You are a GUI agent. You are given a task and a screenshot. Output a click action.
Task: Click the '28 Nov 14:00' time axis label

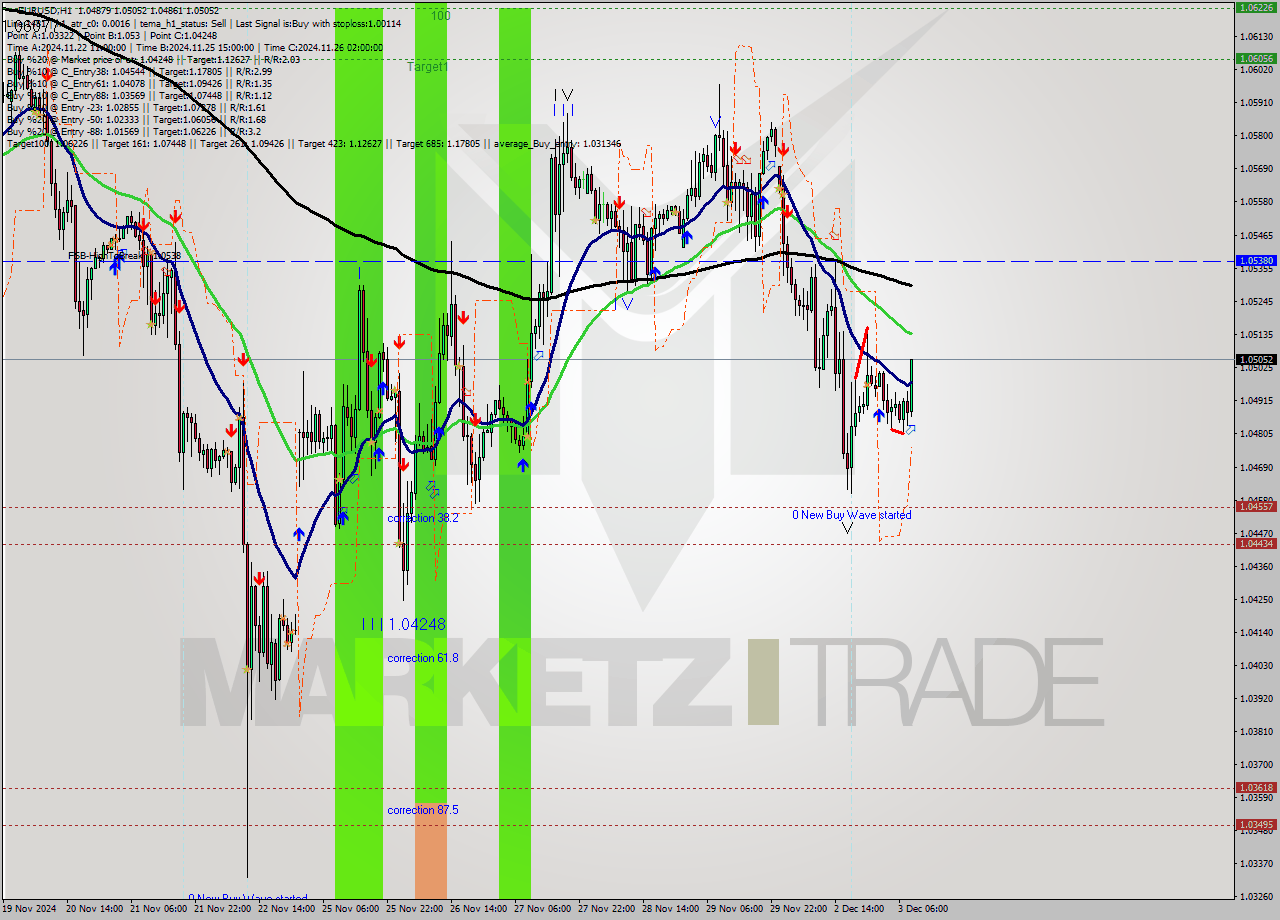pos(670,909)
